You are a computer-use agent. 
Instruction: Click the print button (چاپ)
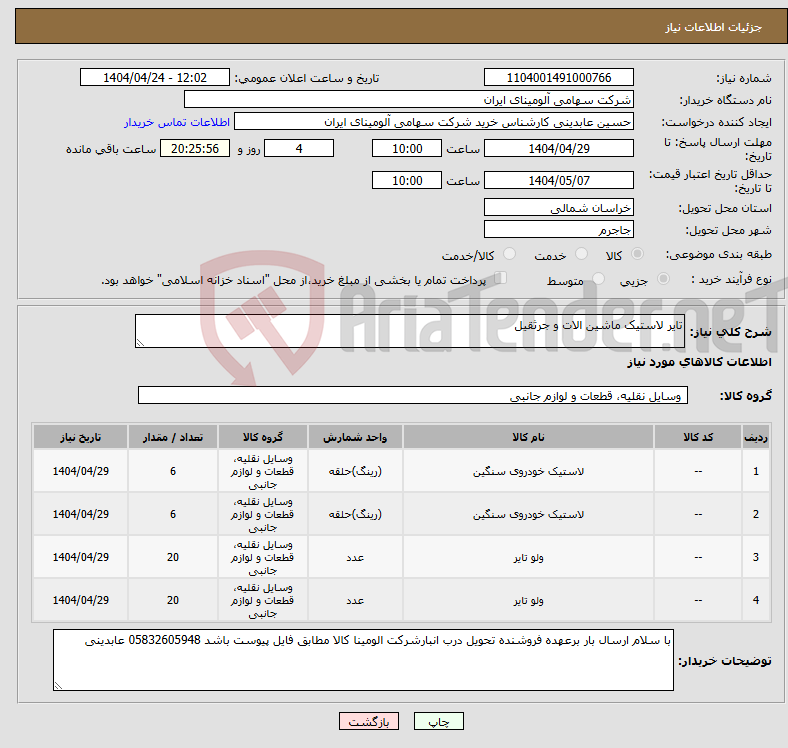pyautogui.click(x=438, y=721)
